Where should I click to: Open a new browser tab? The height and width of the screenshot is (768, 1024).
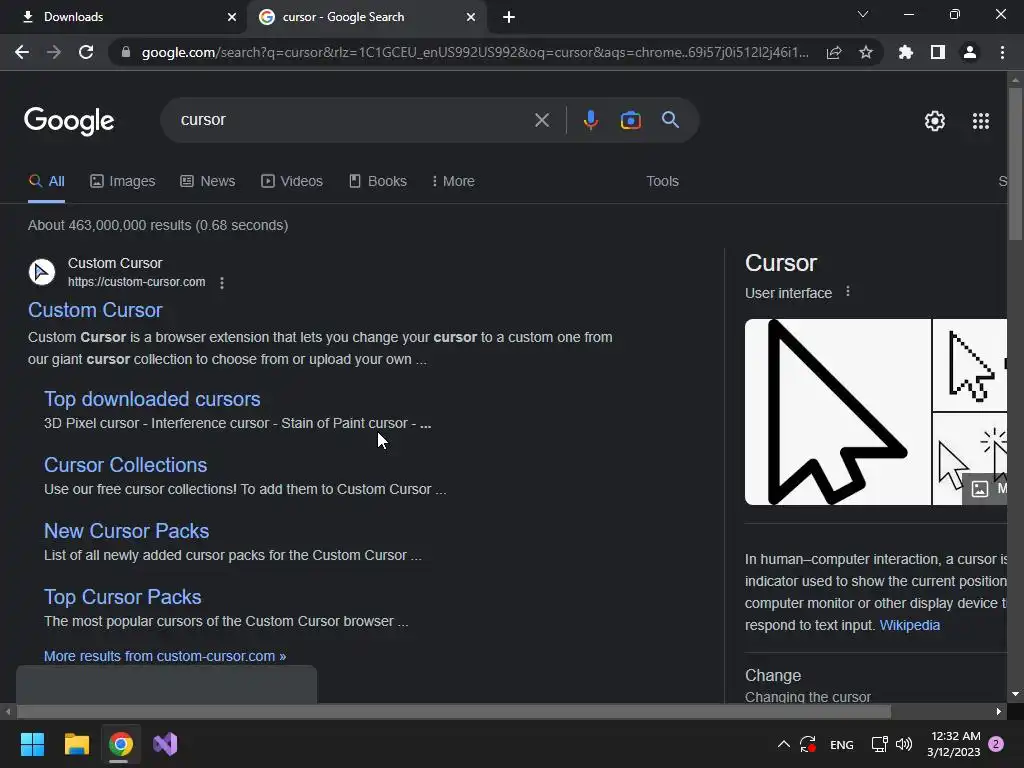[509, 17]
